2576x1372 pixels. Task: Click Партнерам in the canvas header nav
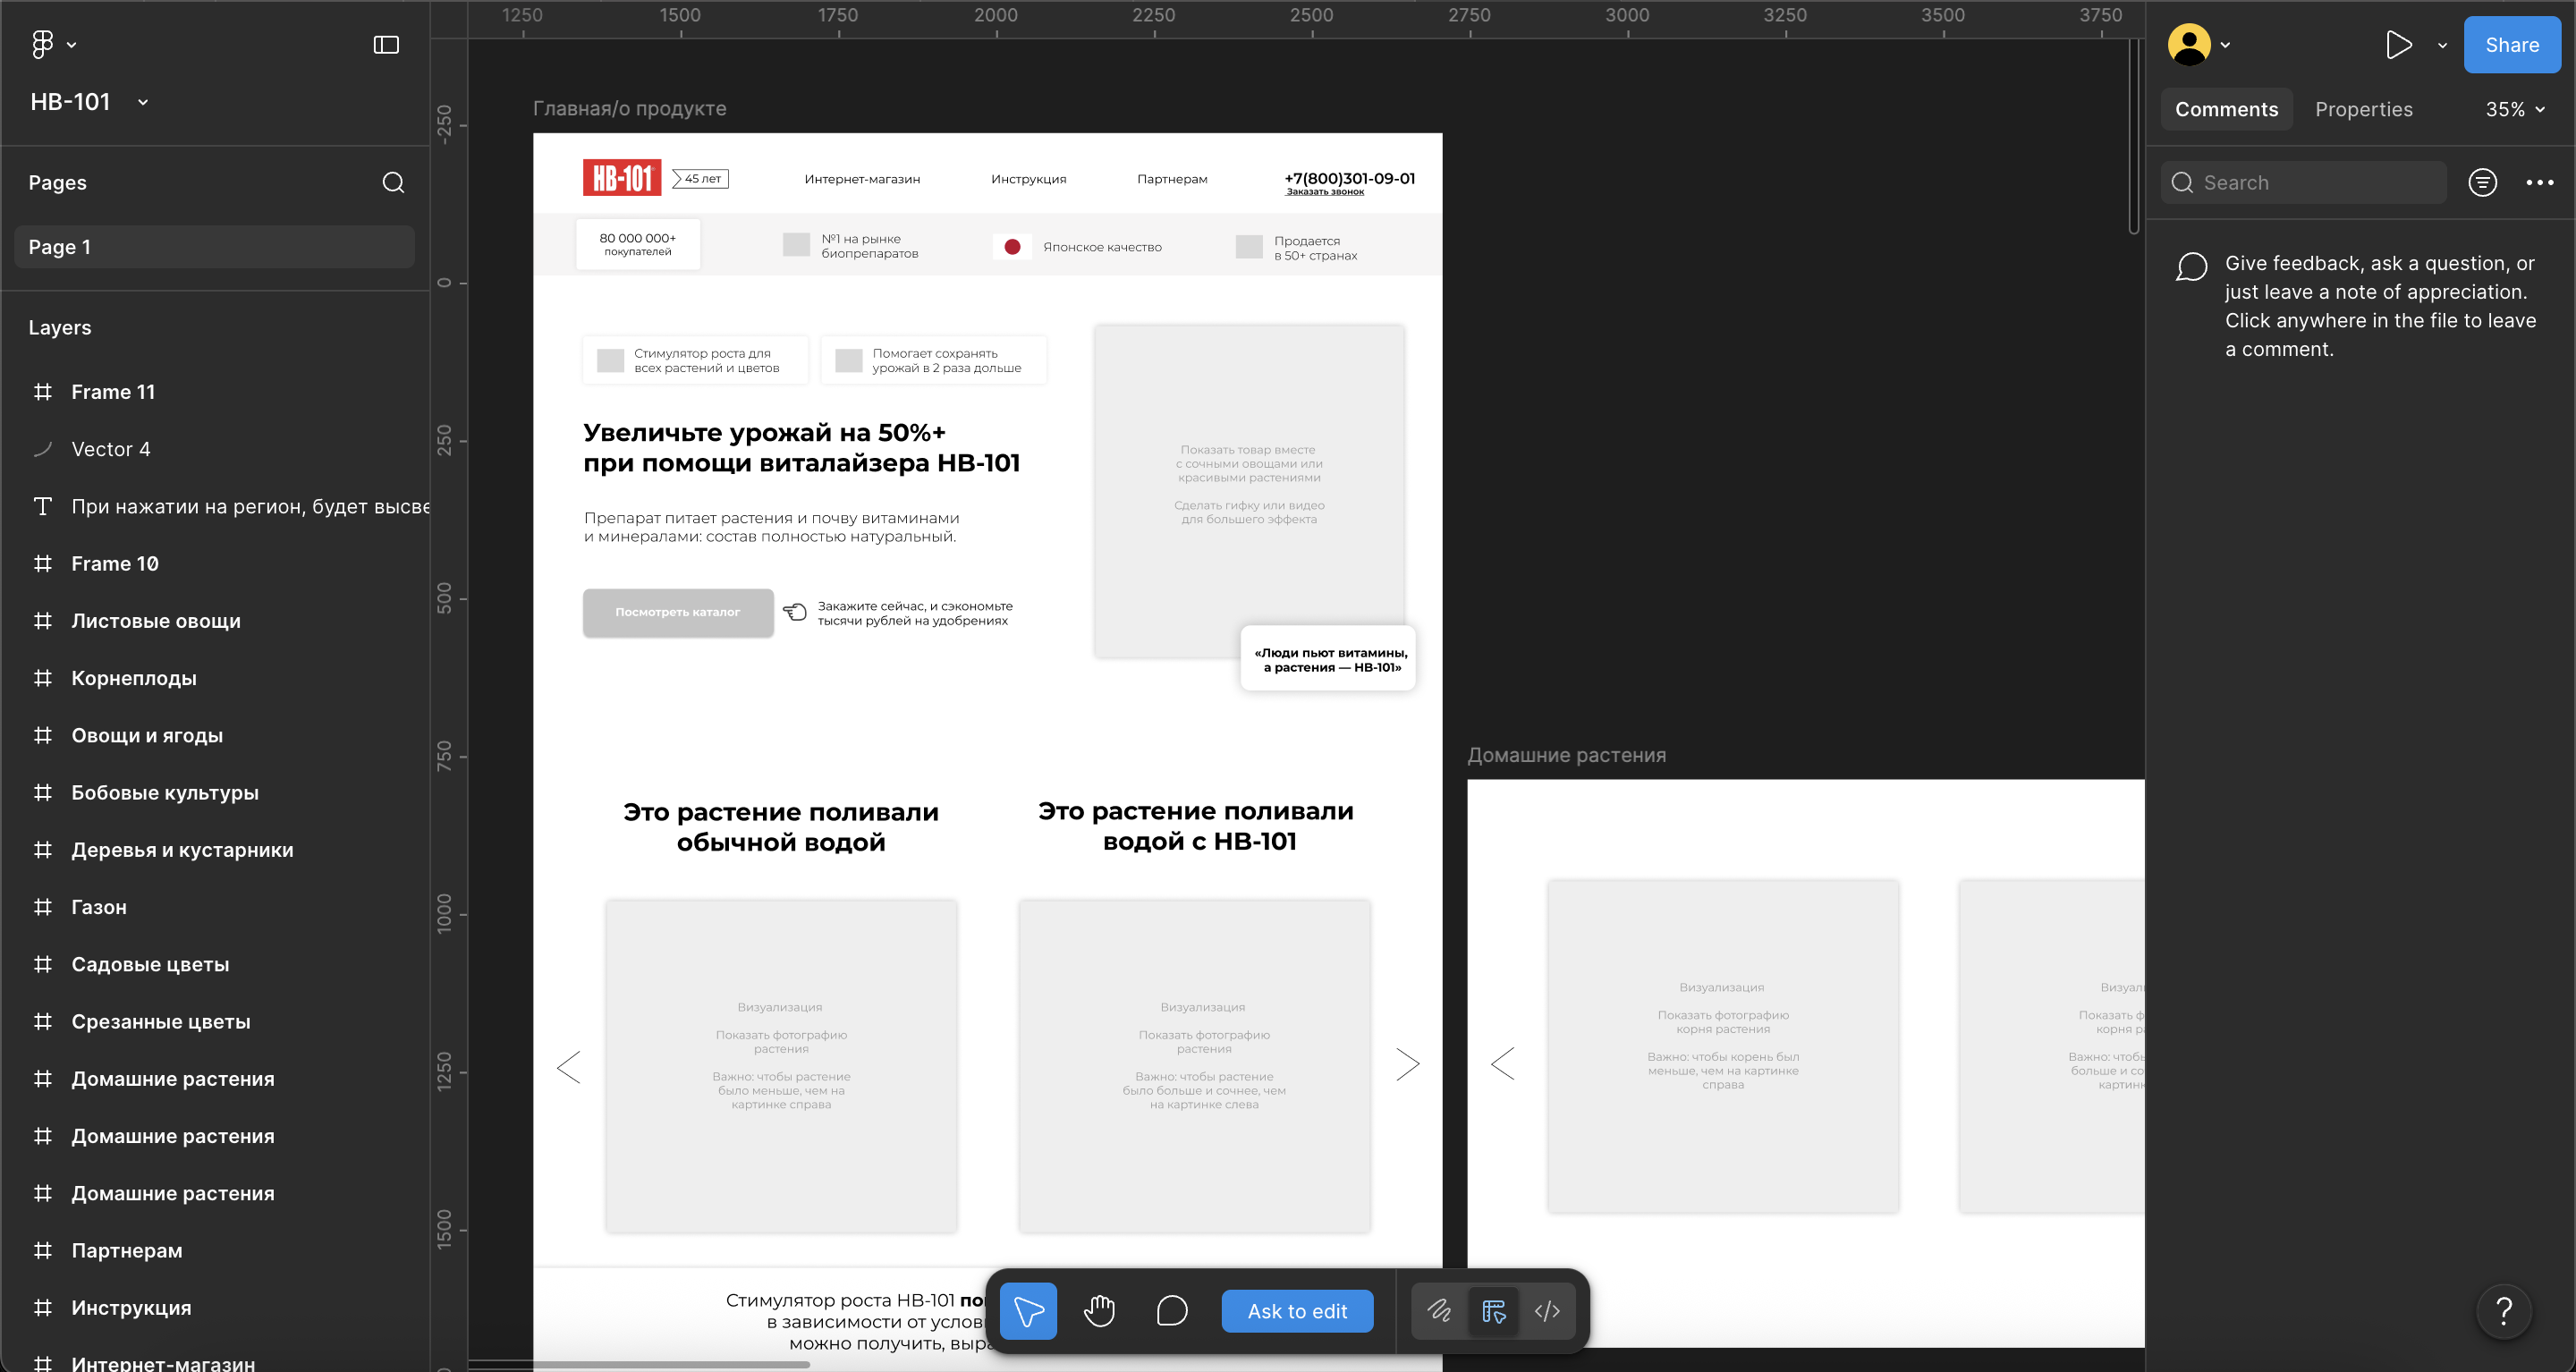pos(1172,179)
